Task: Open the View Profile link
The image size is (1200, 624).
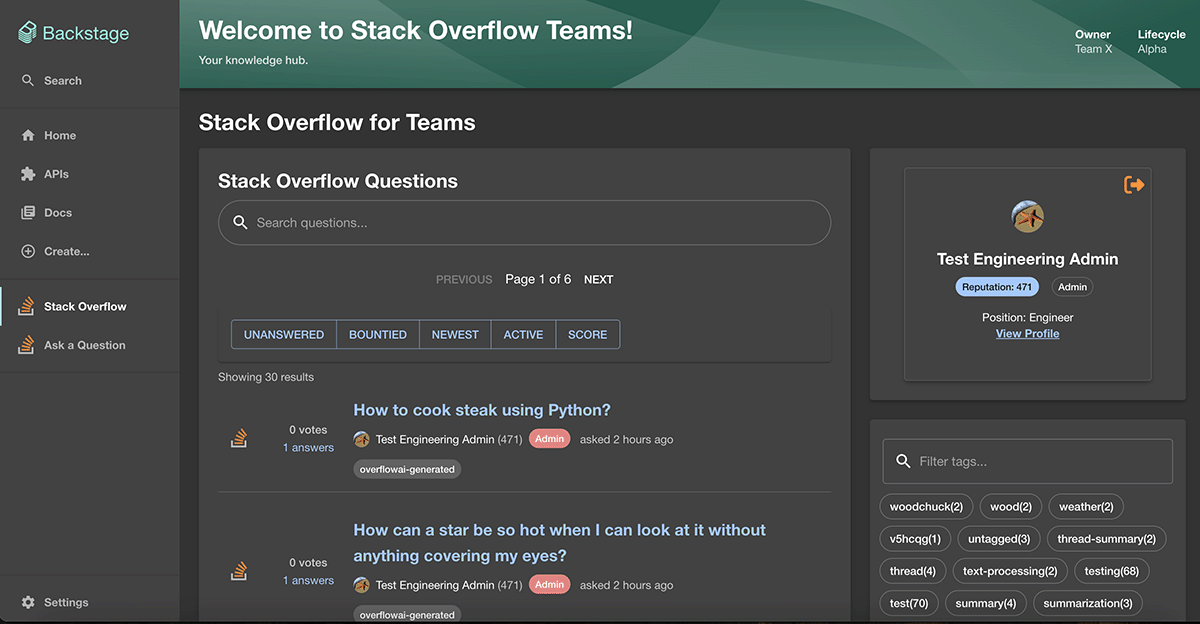Action: tap(1027, 334)
